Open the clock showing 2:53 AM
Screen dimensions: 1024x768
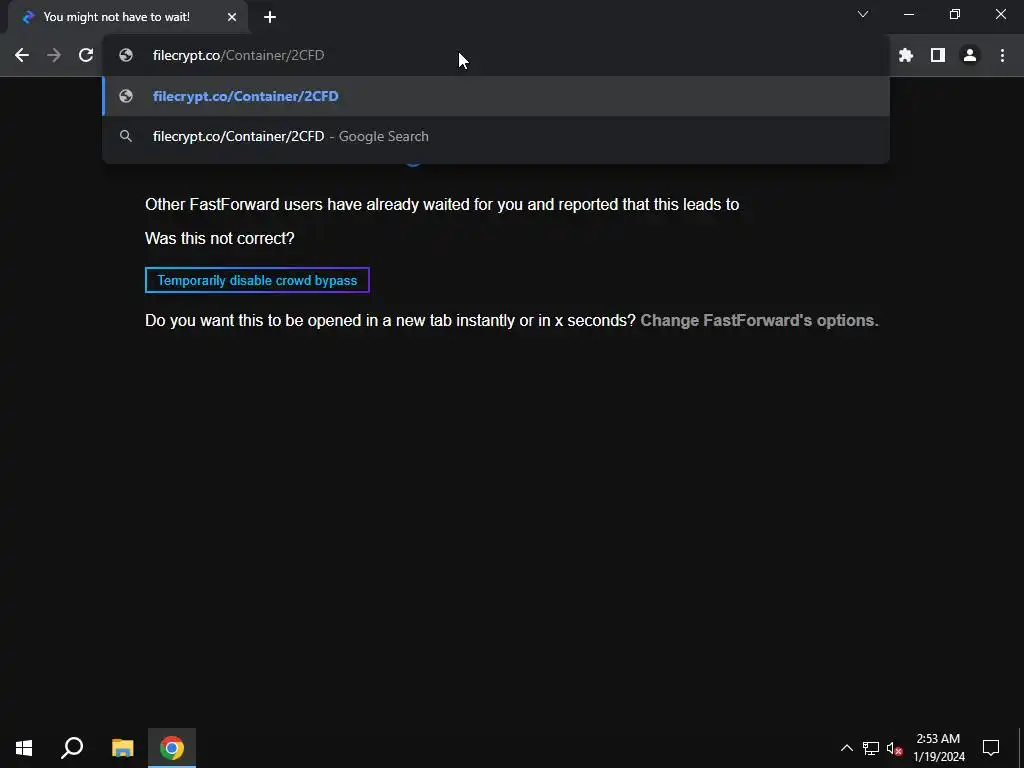[x=938, y=748]
